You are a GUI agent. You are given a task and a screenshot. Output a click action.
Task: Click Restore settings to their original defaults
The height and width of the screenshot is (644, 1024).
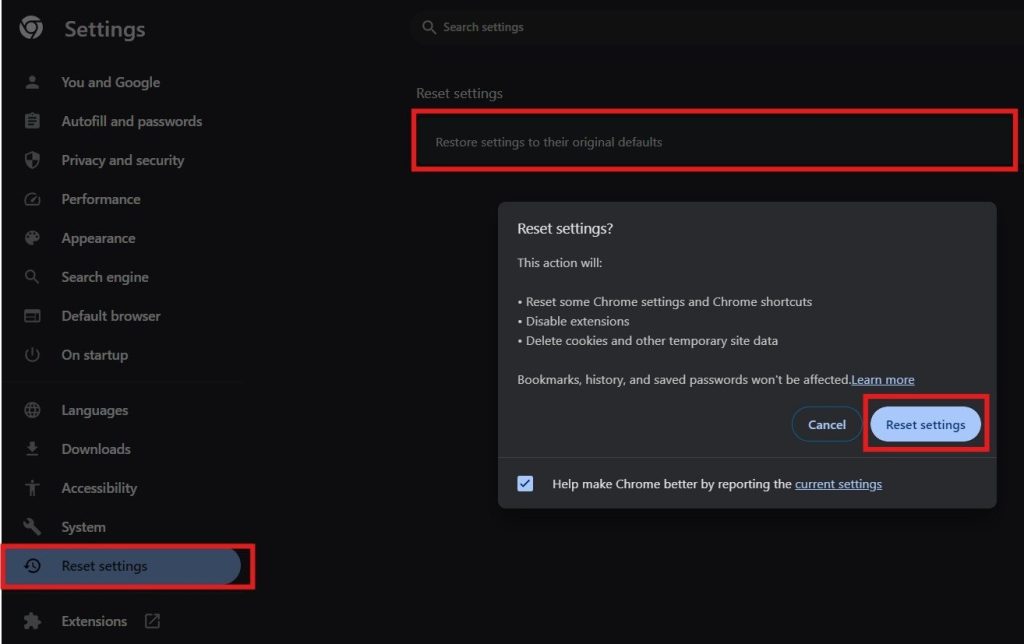tap(714, 142)
